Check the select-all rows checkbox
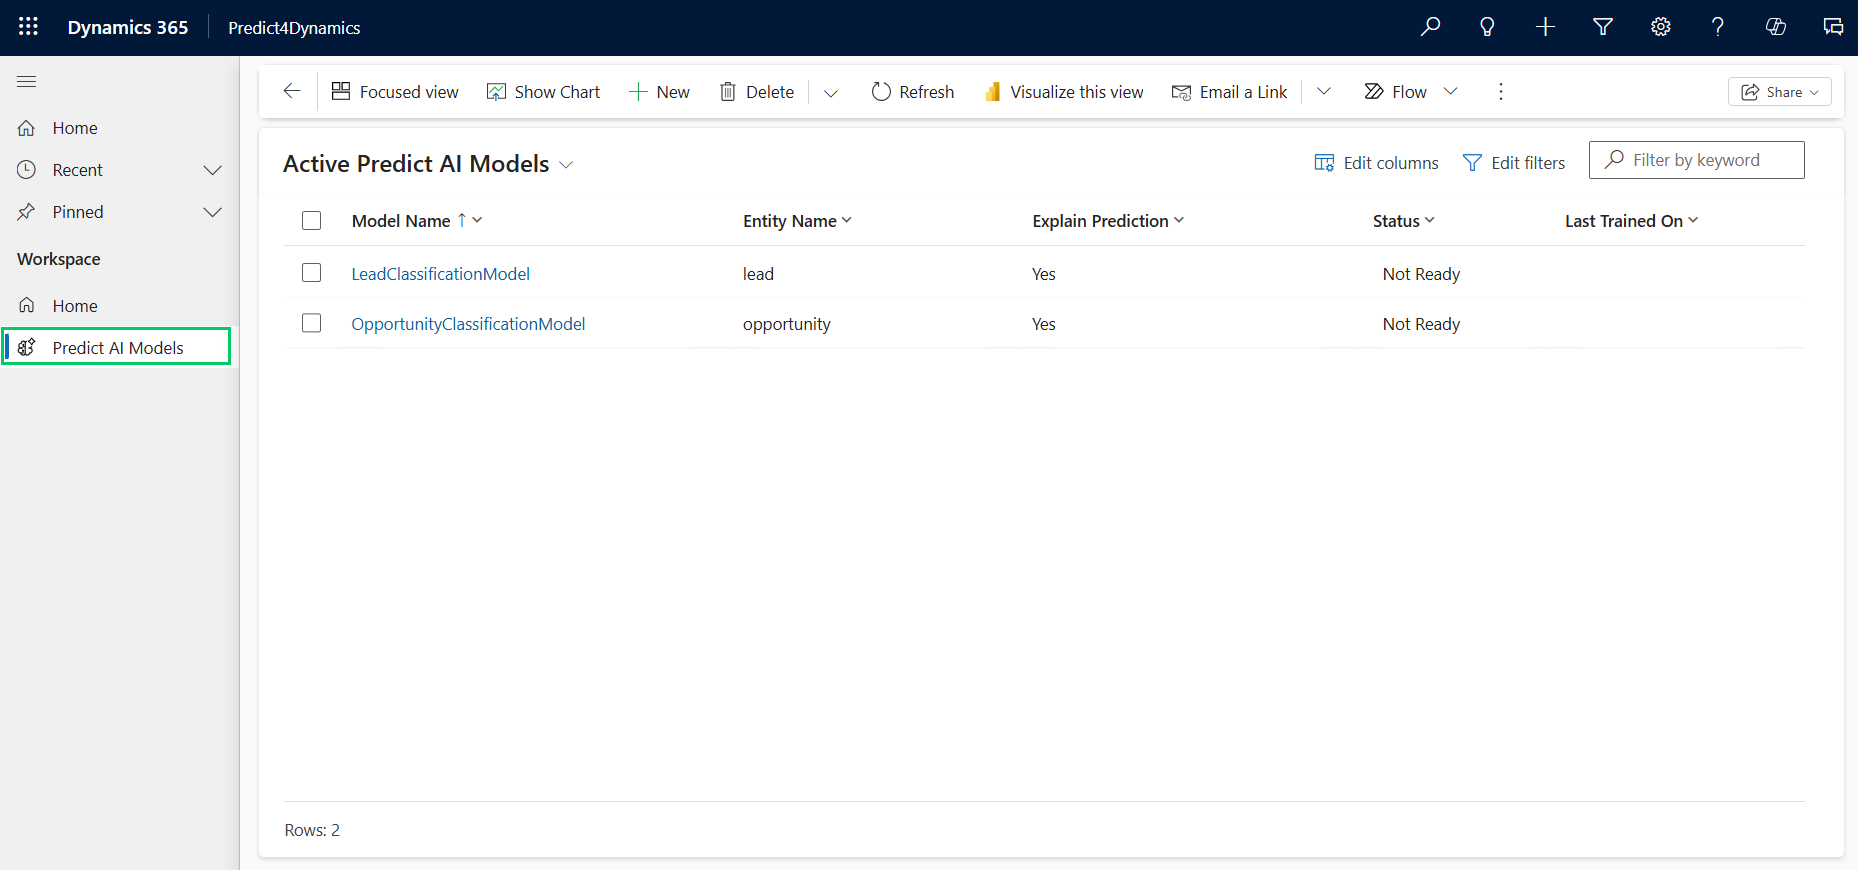 [x=312, y=221]
